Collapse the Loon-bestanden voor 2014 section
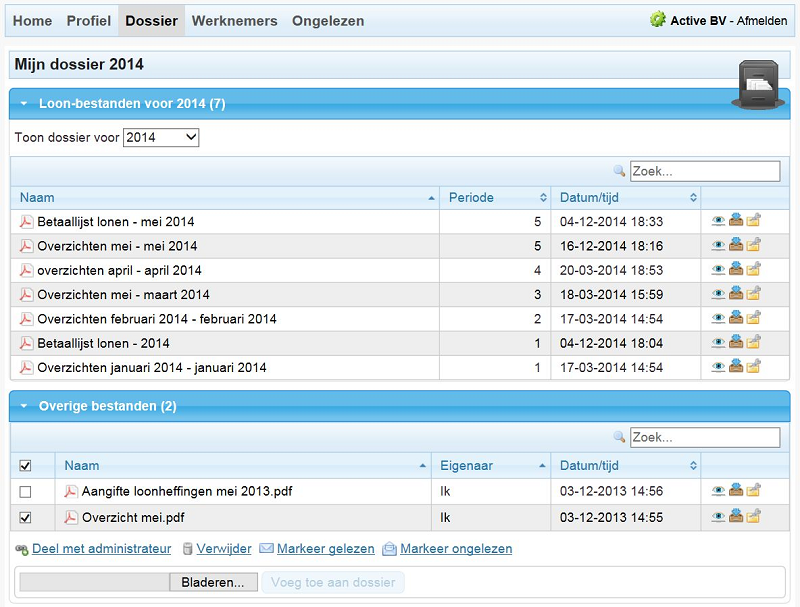 pos(24,102)
